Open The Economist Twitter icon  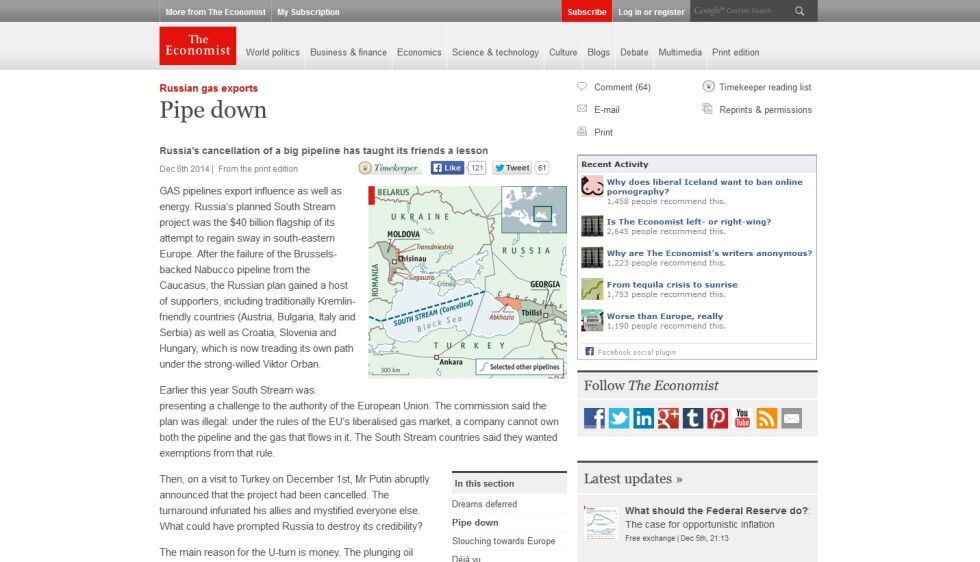tap(619, 418)
